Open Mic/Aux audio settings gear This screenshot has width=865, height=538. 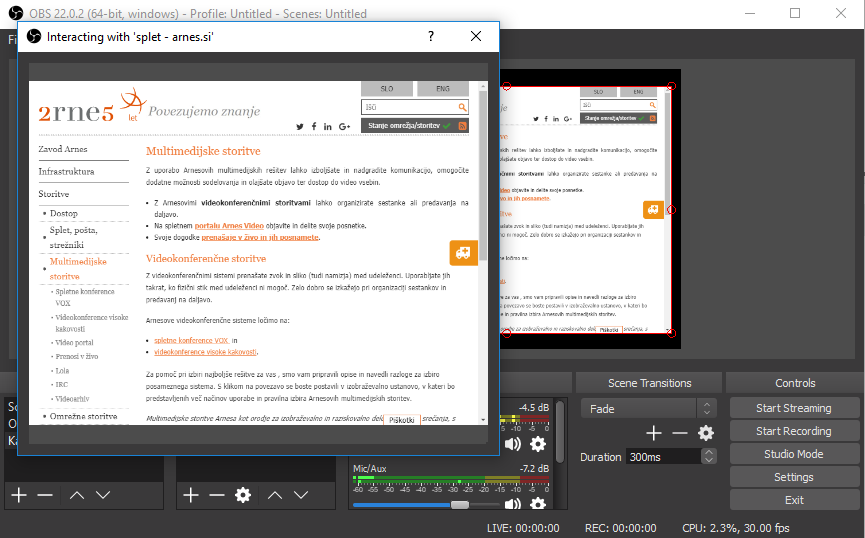(537, 503)
